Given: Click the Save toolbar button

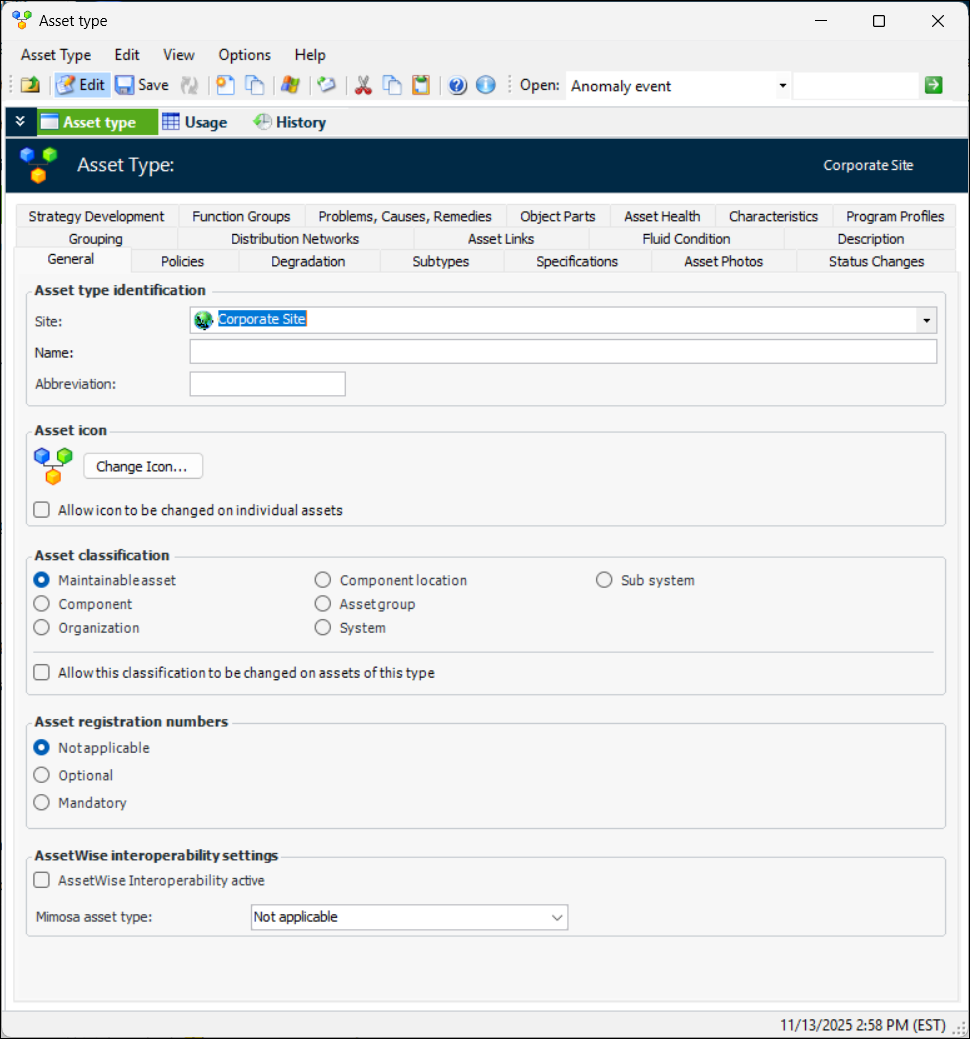Looking at the screenshot, I should [141, 85].
